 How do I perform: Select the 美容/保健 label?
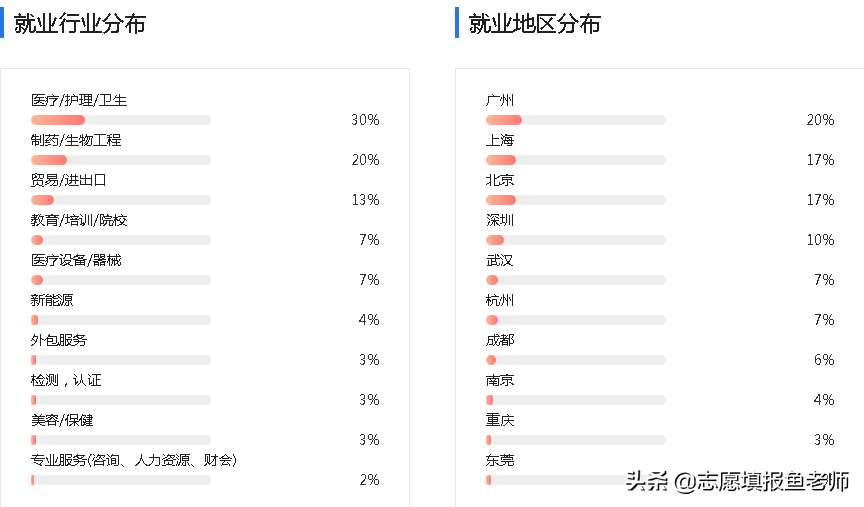[x=62, y=421]
